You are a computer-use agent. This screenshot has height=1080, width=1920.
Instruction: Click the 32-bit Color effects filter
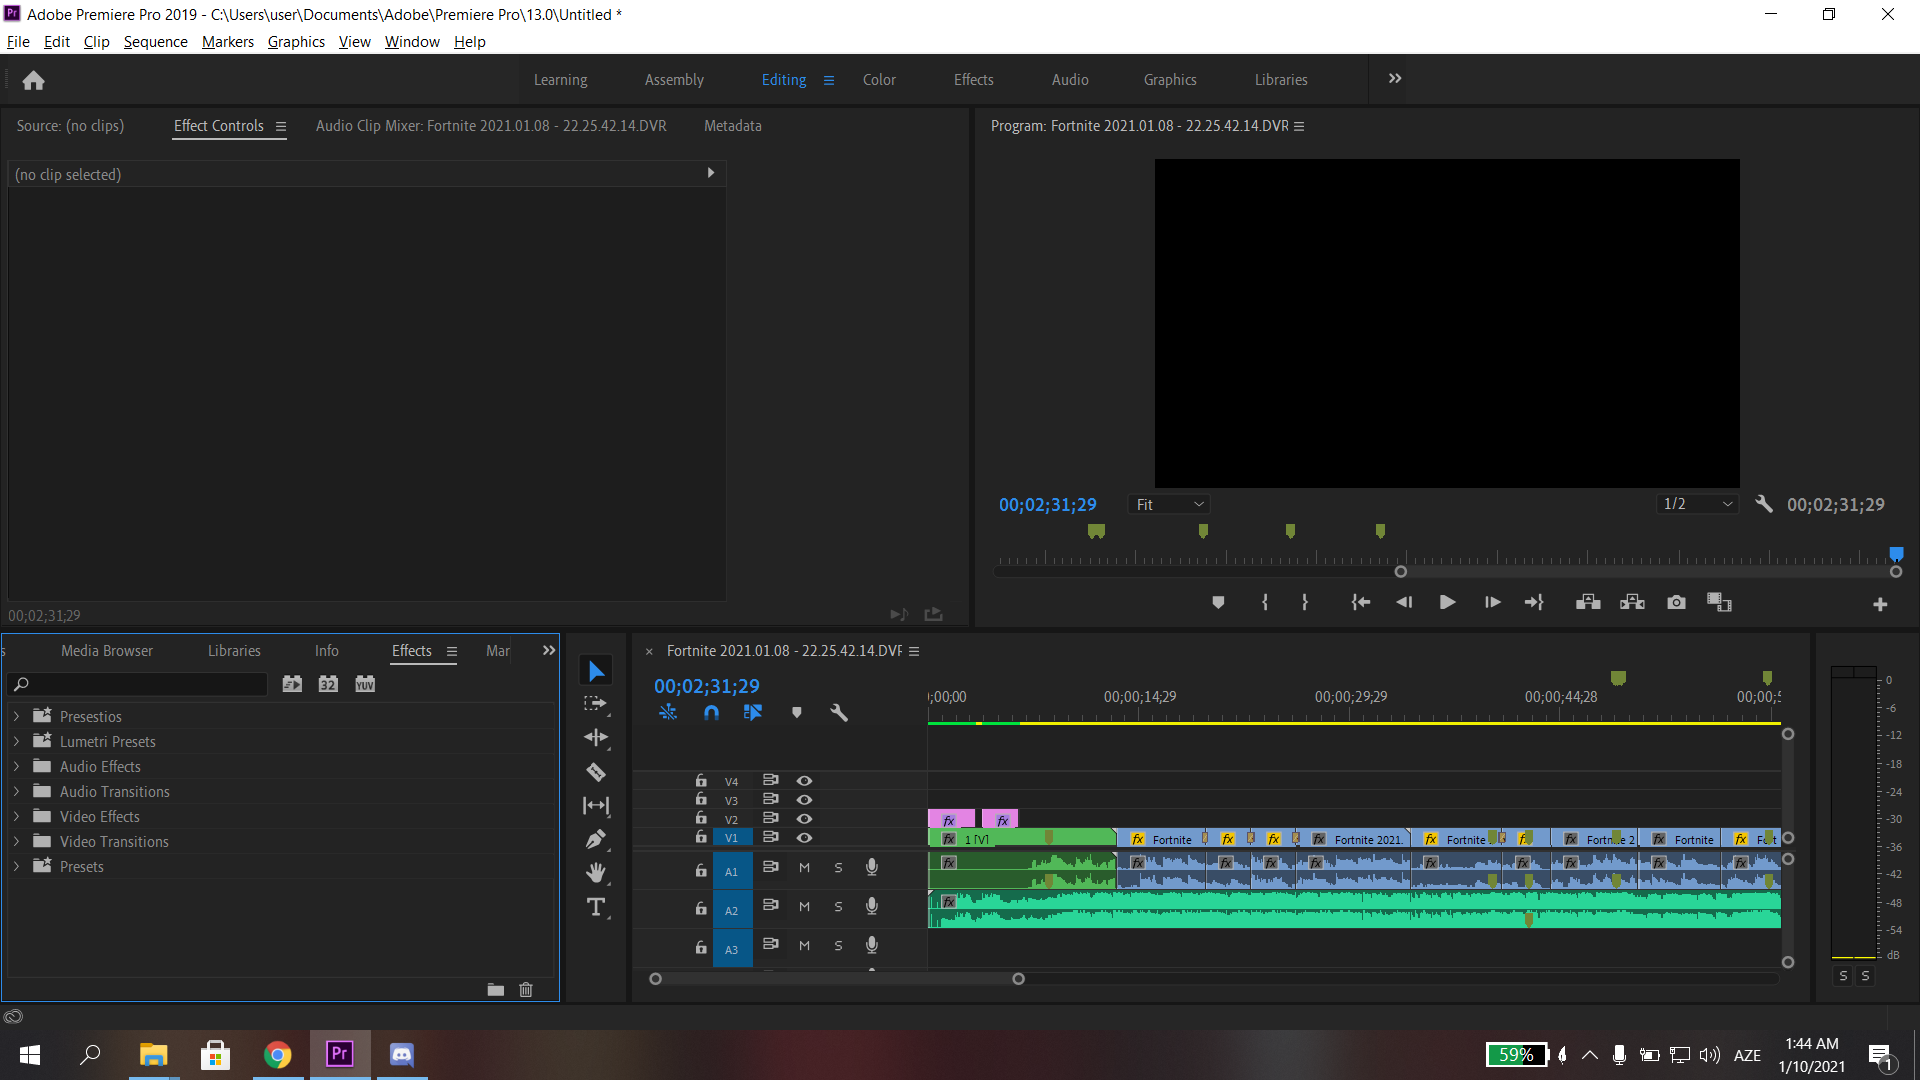click(328, 684)
